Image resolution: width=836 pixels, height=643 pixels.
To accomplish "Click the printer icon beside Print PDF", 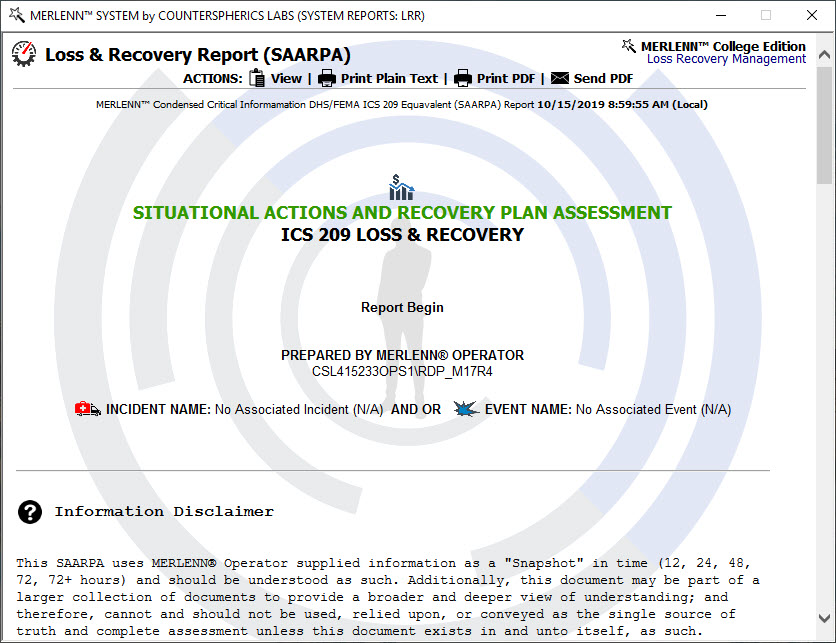I will pos(463,79).
